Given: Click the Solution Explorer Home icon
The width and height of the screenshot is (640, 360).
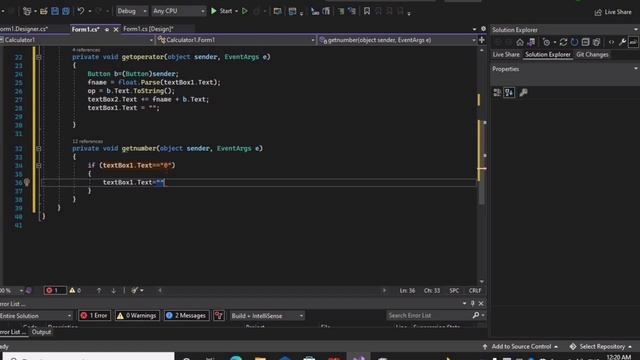Looking at the screenshot, I should [520, 42].
